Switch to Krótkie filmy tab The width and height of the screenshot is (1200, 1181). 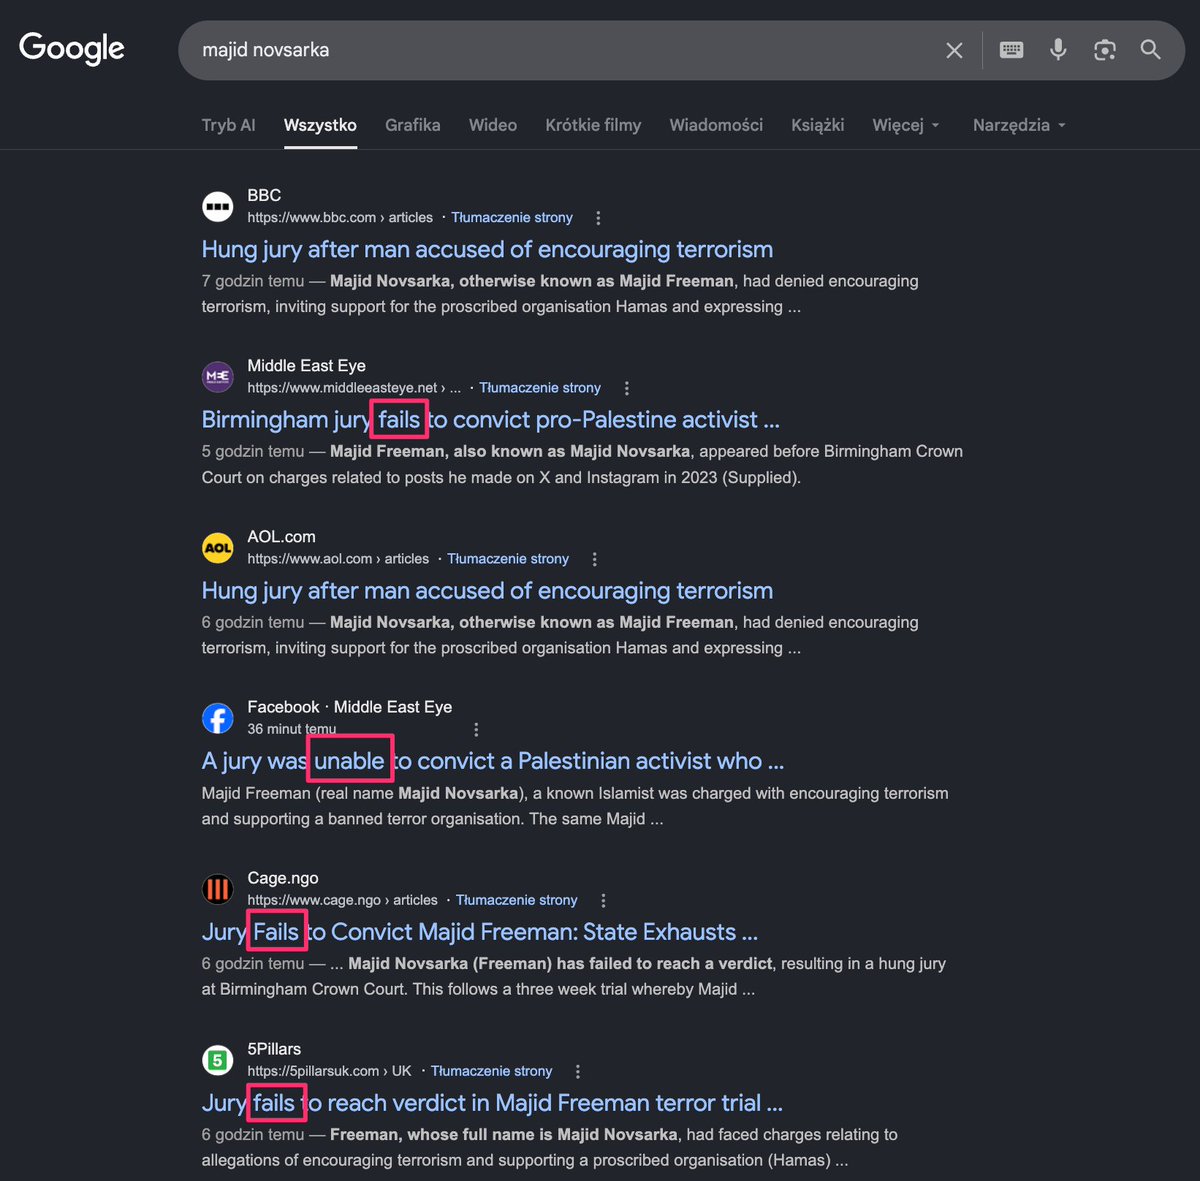click(x=593, y=125)
